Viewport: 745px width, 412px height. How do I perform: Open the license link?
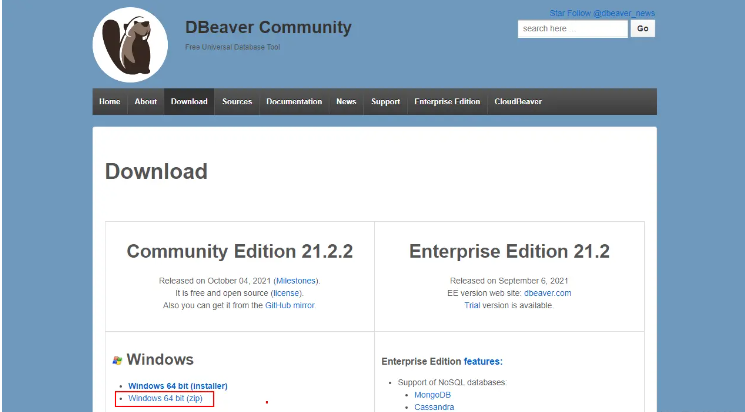click(287, 293)
